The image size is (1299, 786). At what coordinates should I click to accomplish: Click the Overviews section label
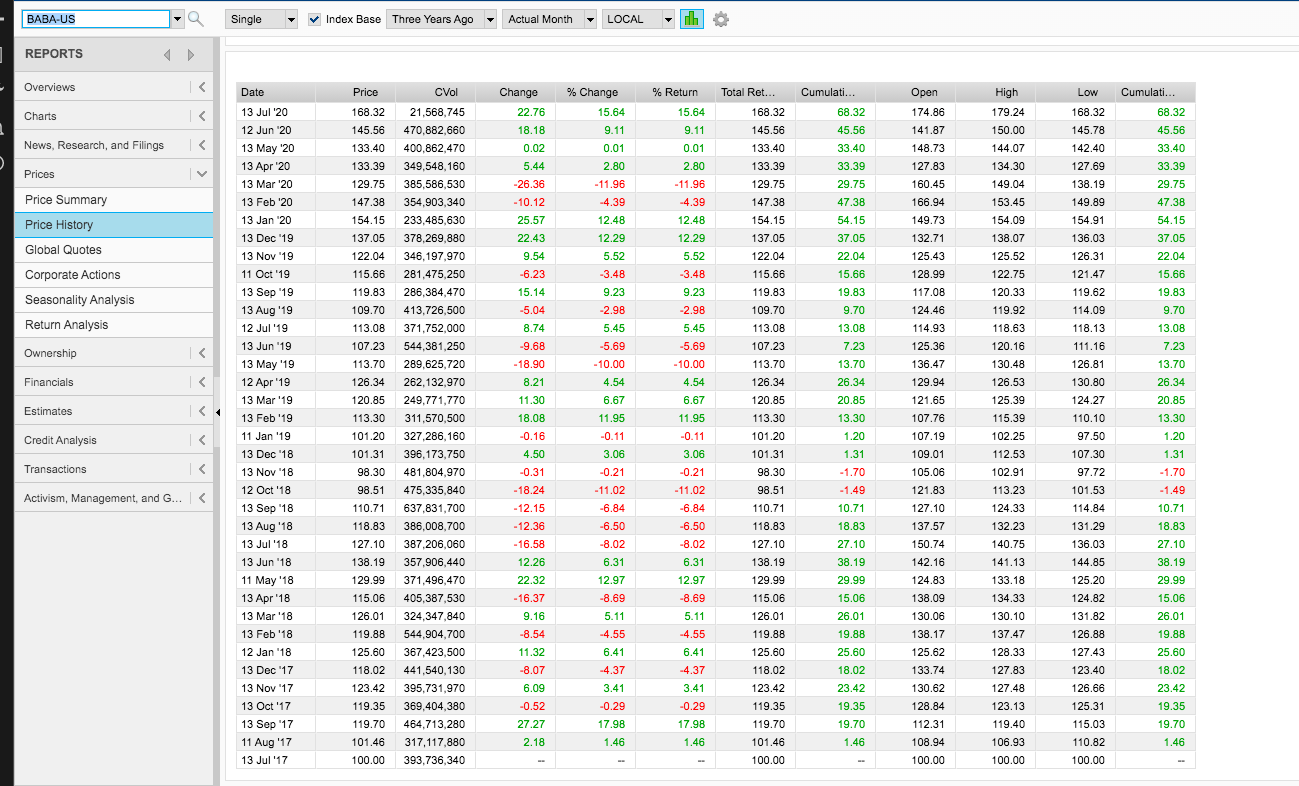50,87
